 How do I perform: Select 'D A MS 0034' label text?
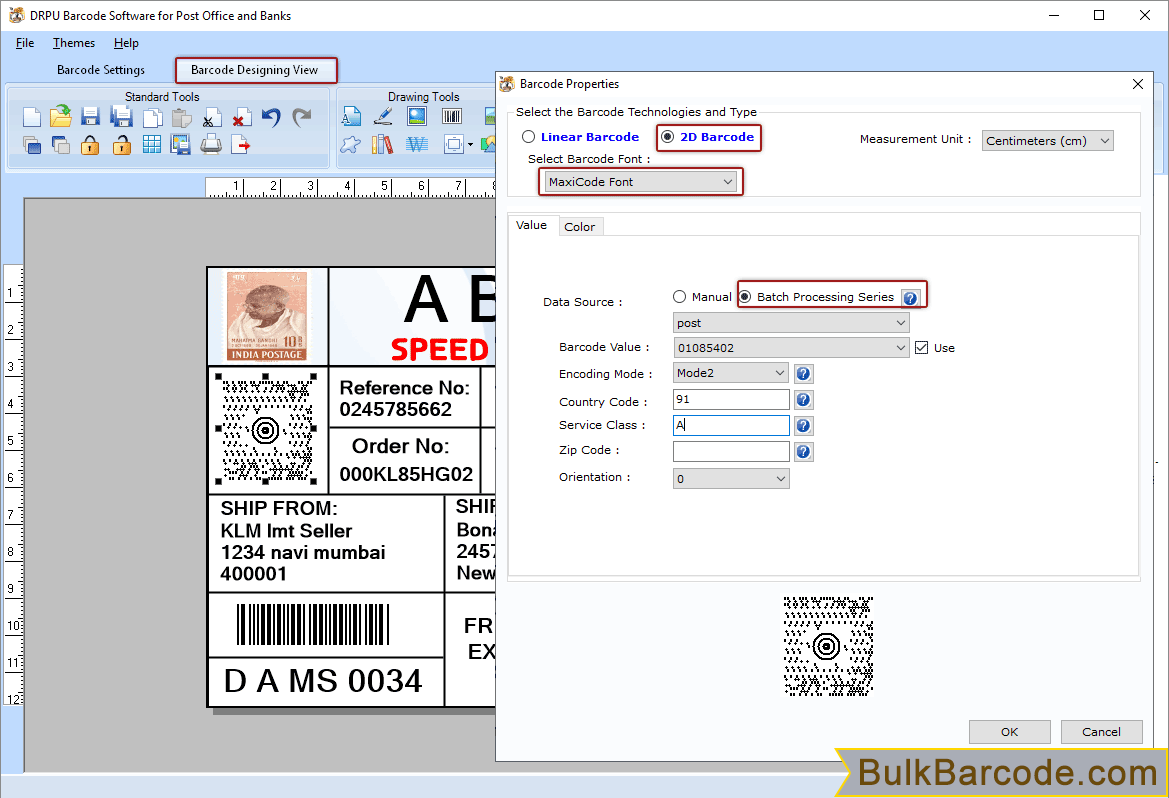click(x=323, y=681)
